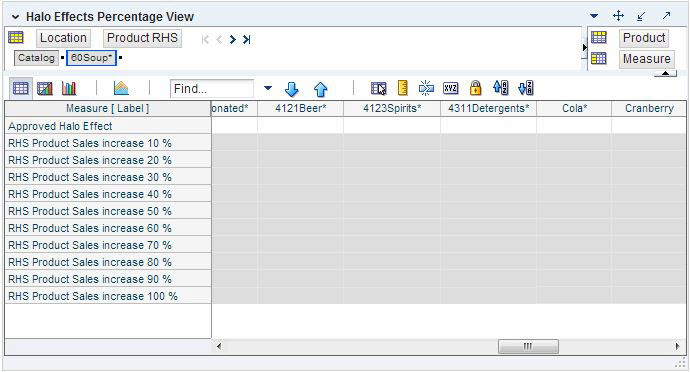Image resolution: width=690 pixels, height=372 pixels.
Task: Sort ascending A to Z
Action: (500, 88)
